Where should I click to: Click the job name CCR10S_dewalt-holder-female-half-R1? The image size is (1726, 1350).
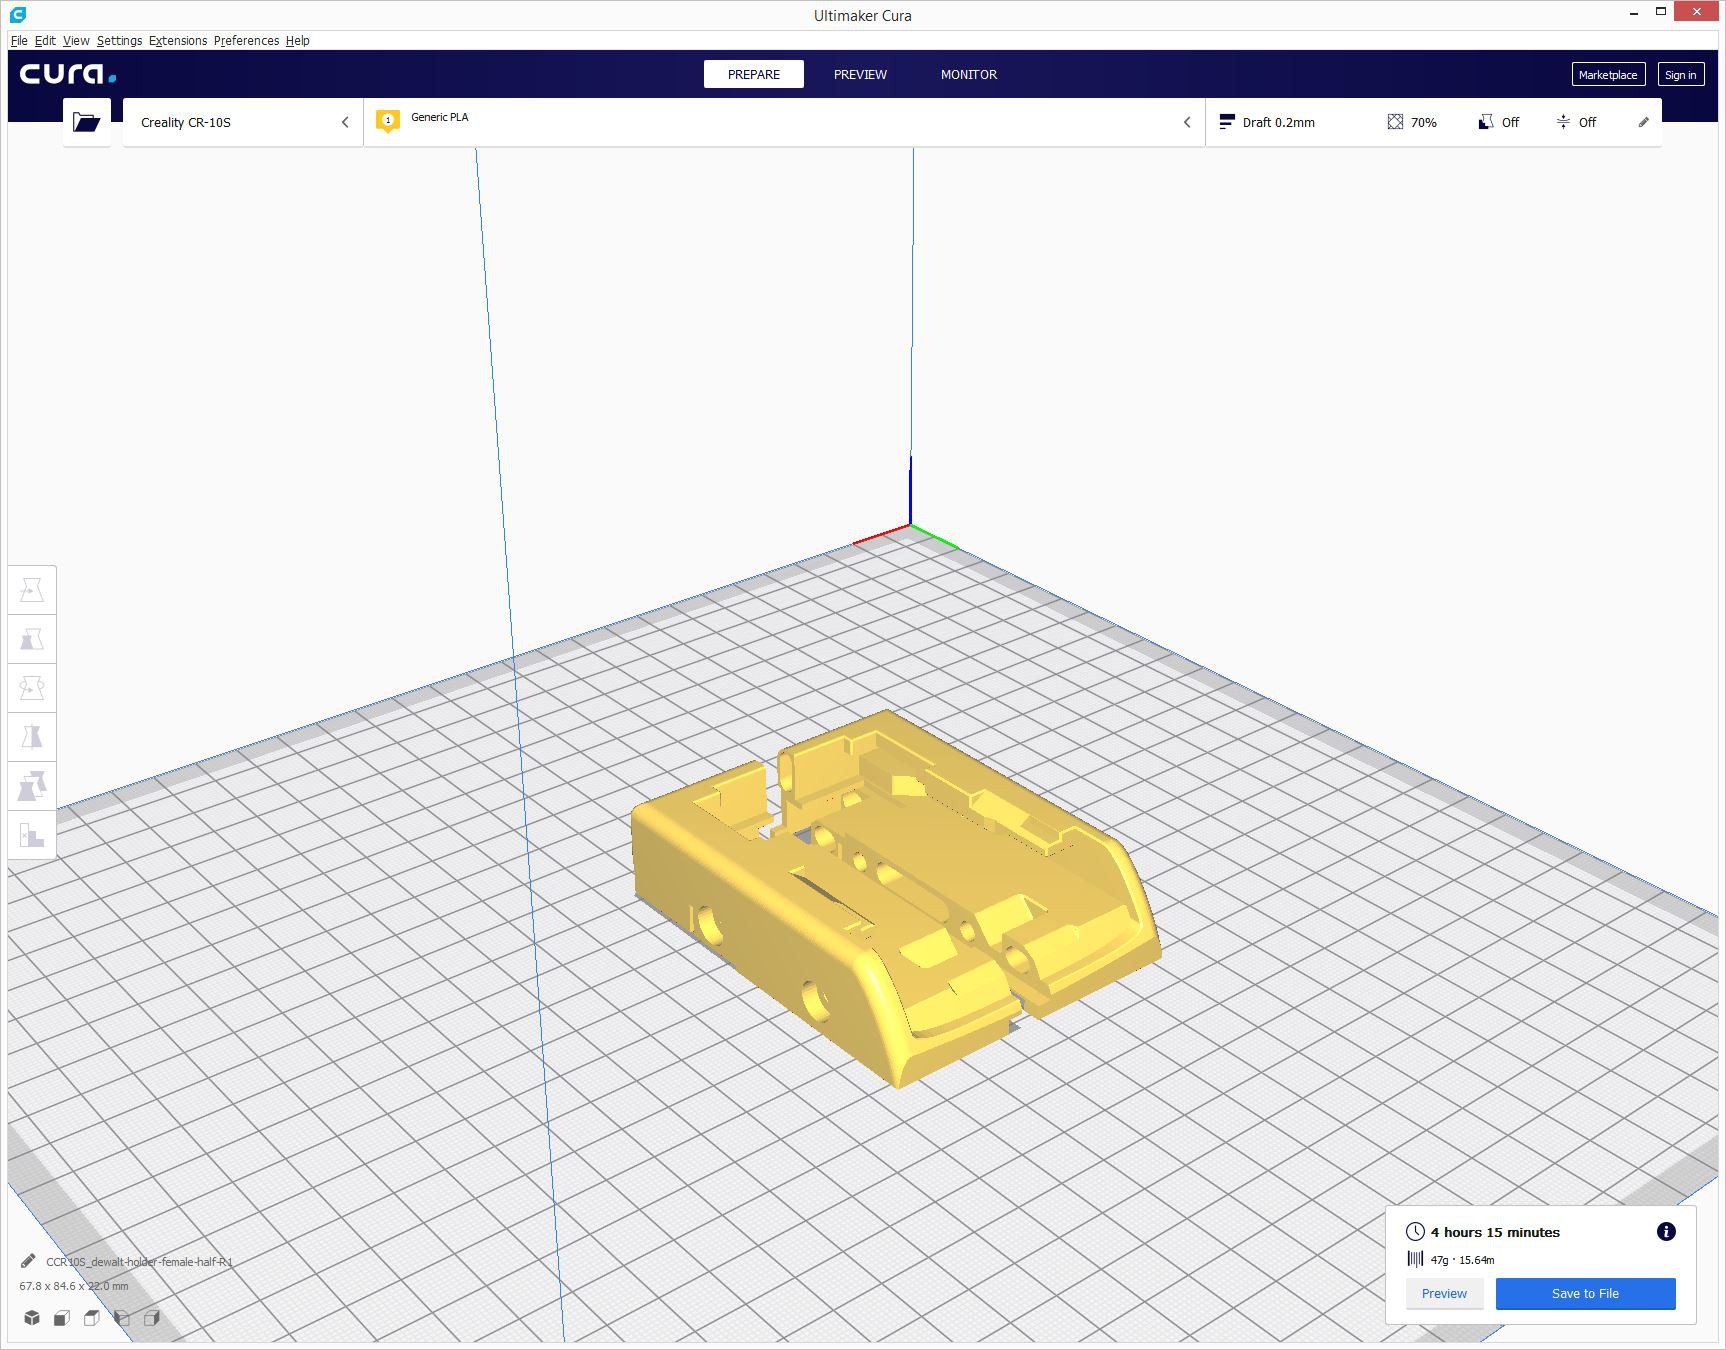click(x=139, y=1261)
